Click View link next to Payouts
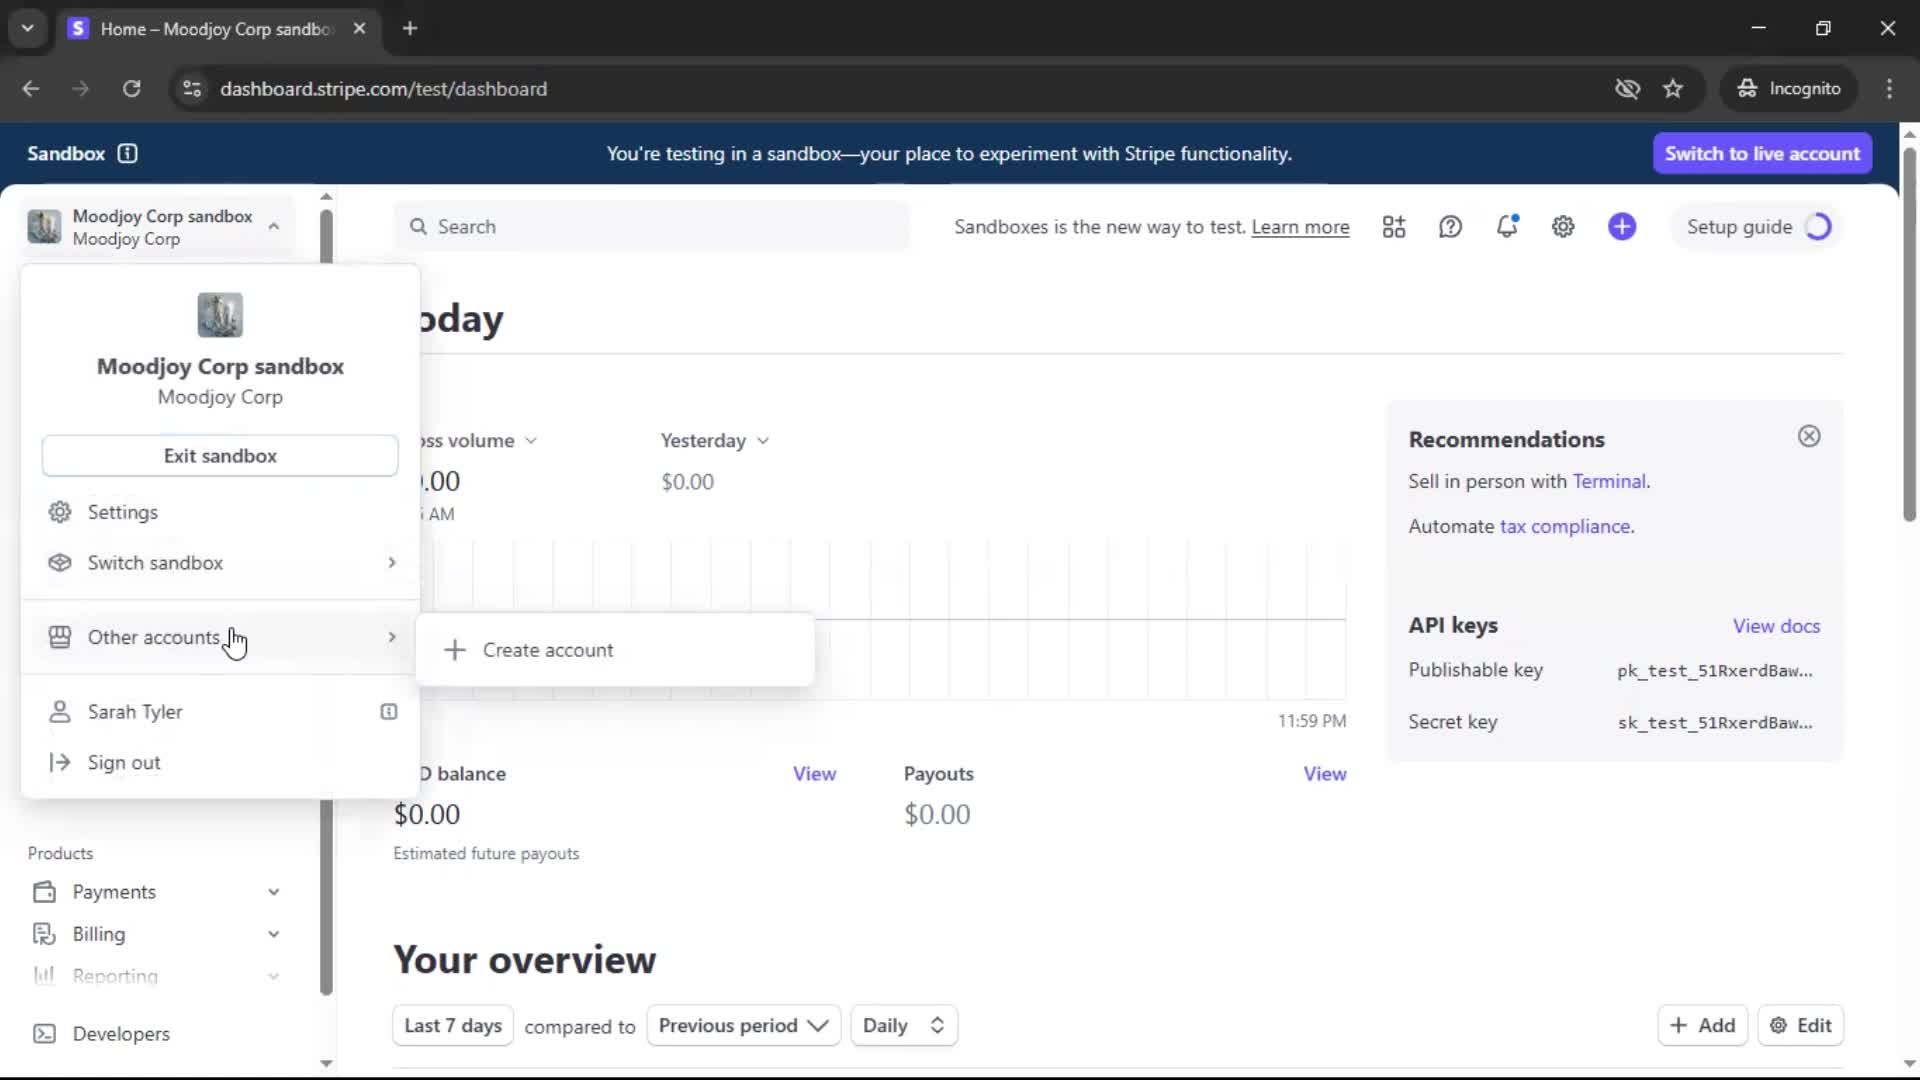Screen dimensions: 1920x1080 (1325, 774)
